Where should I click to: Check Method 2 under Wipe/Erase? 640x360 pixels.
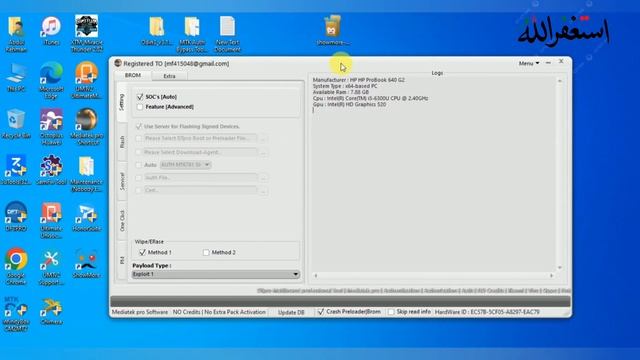pos(206,252)
